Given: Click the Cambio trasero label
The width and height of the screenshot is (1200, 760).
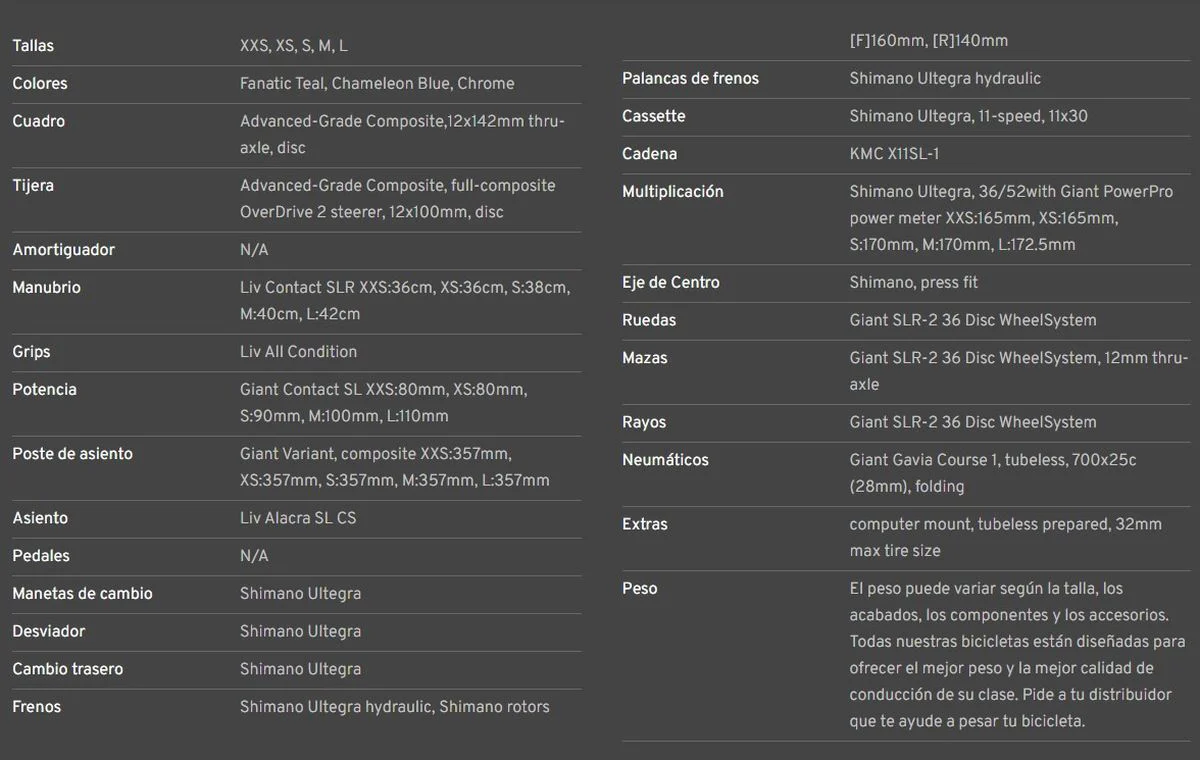Looking at the screenshot, I should pyautogui.click(x=67, y=669).
